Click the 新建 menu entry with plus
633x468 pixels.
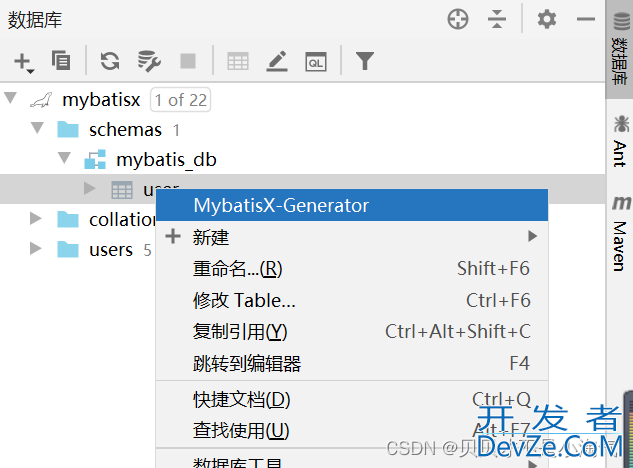(352, 237)
